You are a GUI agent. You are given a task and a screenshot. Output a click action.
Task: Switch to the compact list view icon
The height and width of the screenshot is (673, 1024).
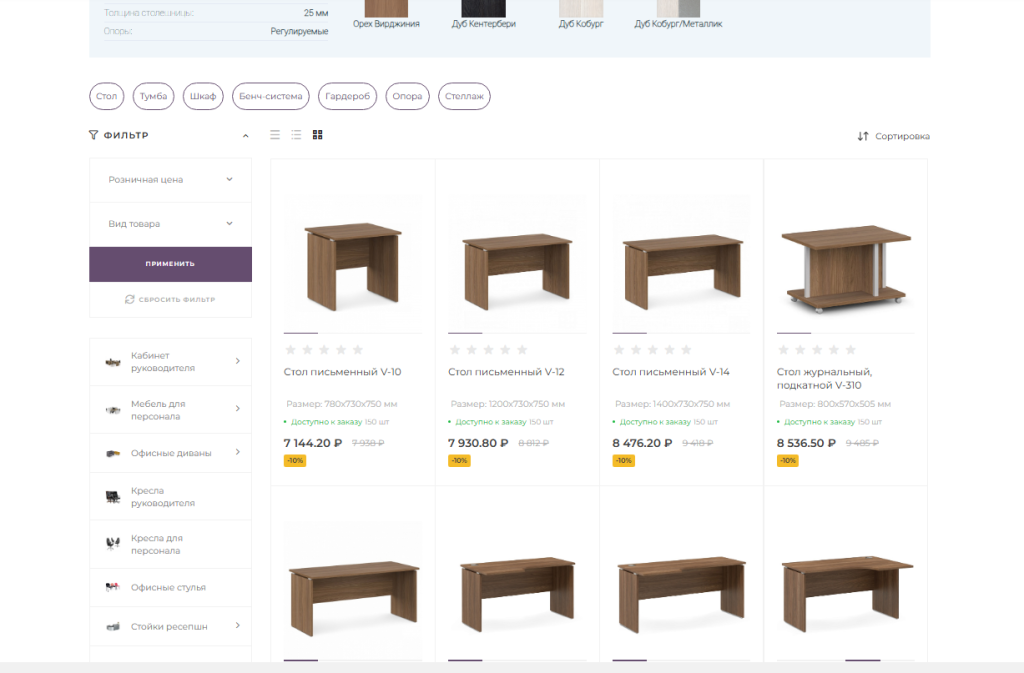tap(276, 135)
